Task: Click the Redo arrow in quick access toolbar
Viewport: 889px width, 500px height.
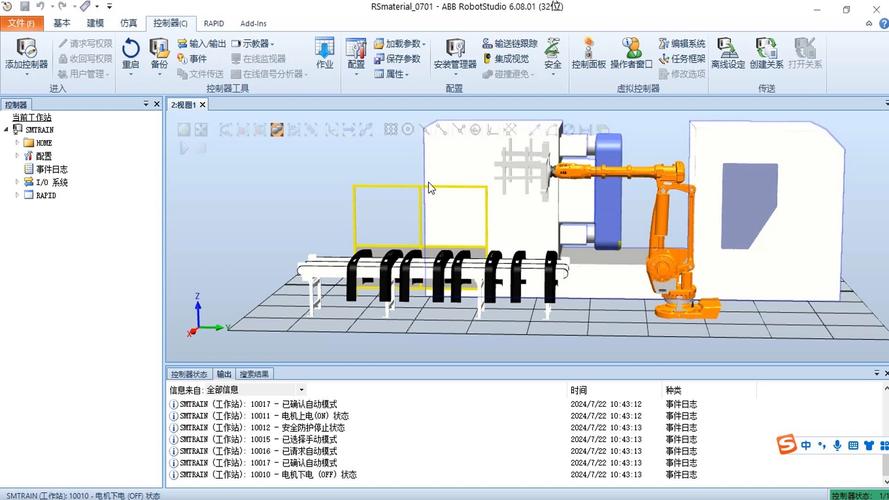Action: pos(62,6)
